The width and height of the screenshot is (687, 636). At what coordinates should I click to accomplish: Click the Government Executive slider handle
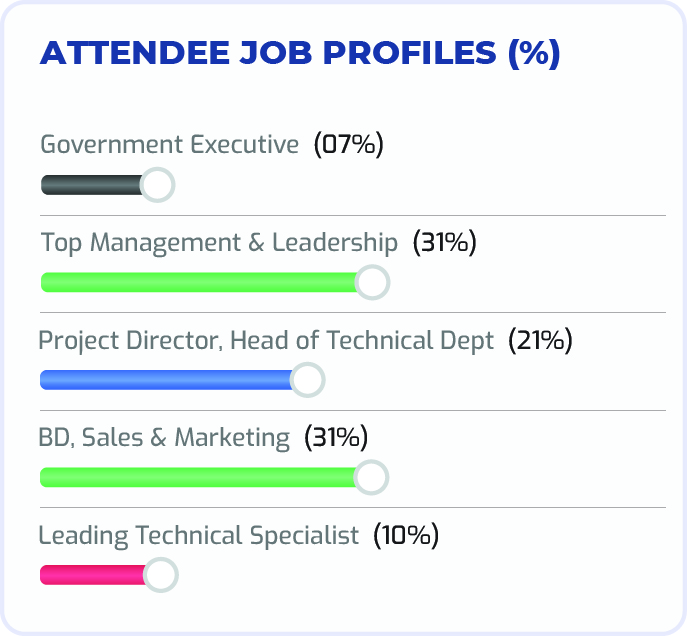click(x=157, y=185)
